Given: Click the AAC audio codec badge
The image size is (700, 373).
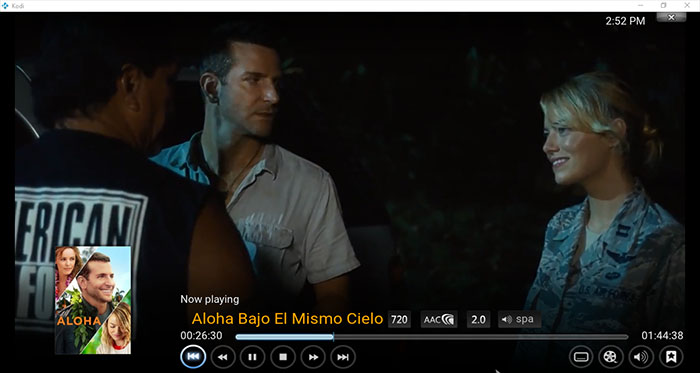Looking at the screenshot, I should 439,319.
